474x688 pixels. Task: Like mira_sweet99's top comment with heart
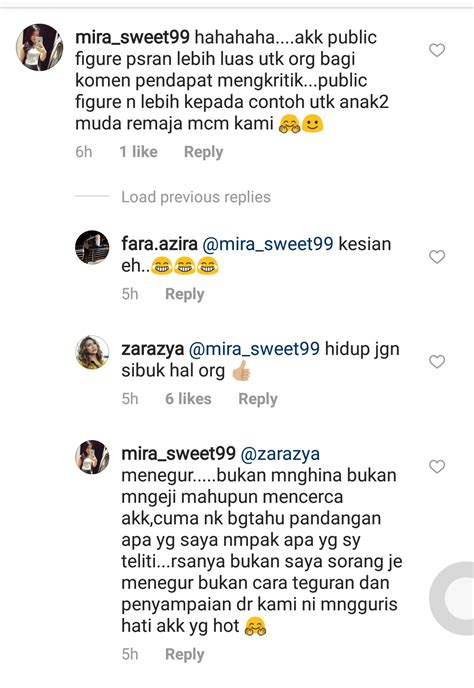437,50
